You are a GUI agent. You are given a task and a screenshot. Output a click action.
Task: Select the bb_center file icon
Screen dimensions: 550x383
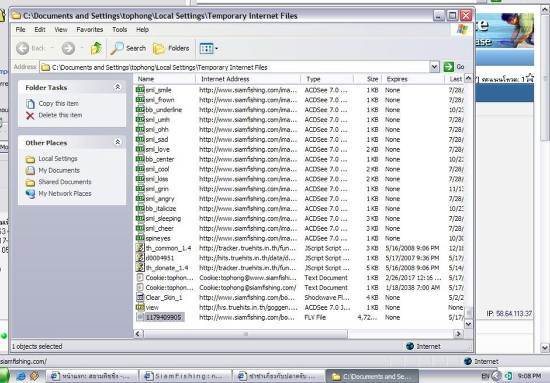tap(140, 159)
